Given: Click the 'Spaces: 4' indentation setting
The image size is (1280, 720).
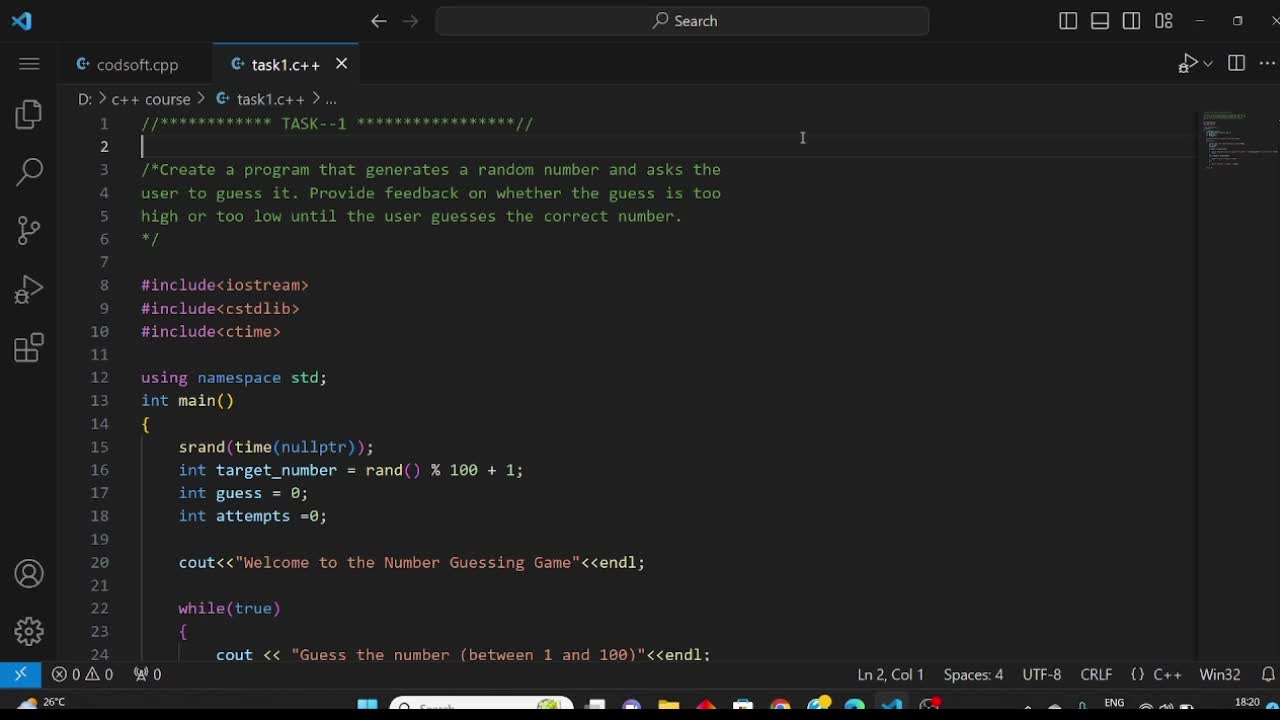Looking at the screenshot, I should tap(973, 675).
